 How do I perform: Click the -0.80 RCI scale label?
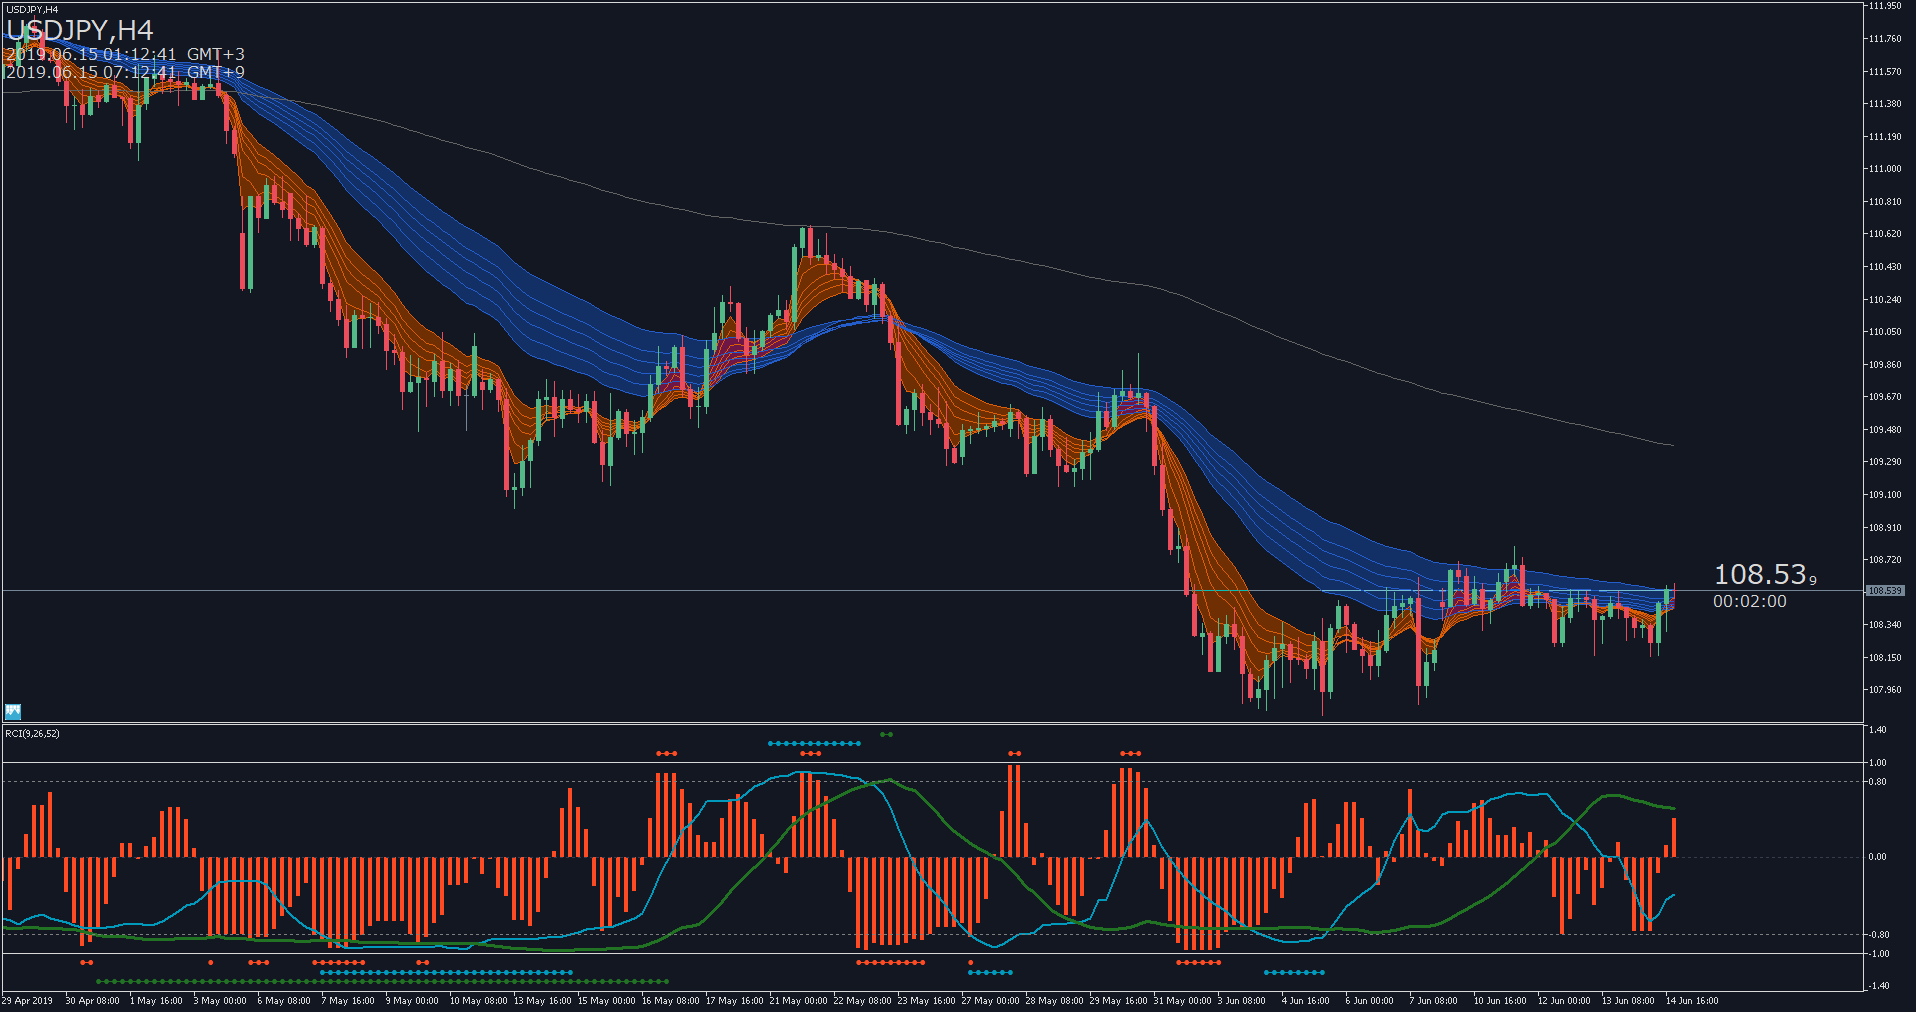1877,935
